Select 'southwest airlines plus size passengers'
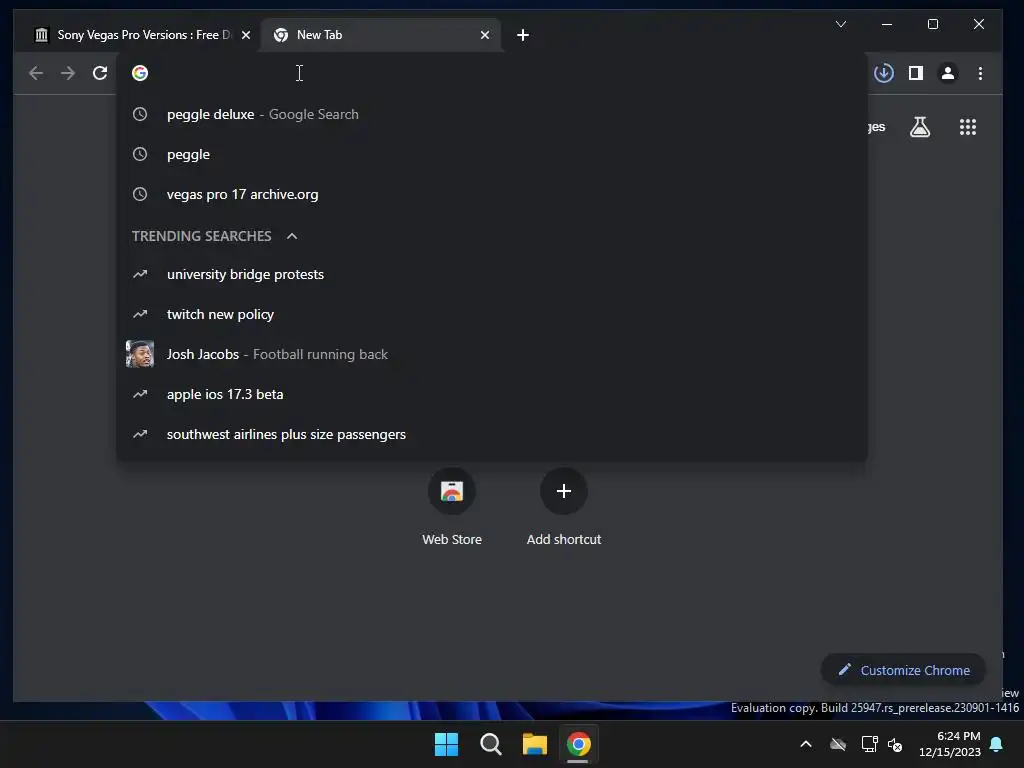 (492, 434)
